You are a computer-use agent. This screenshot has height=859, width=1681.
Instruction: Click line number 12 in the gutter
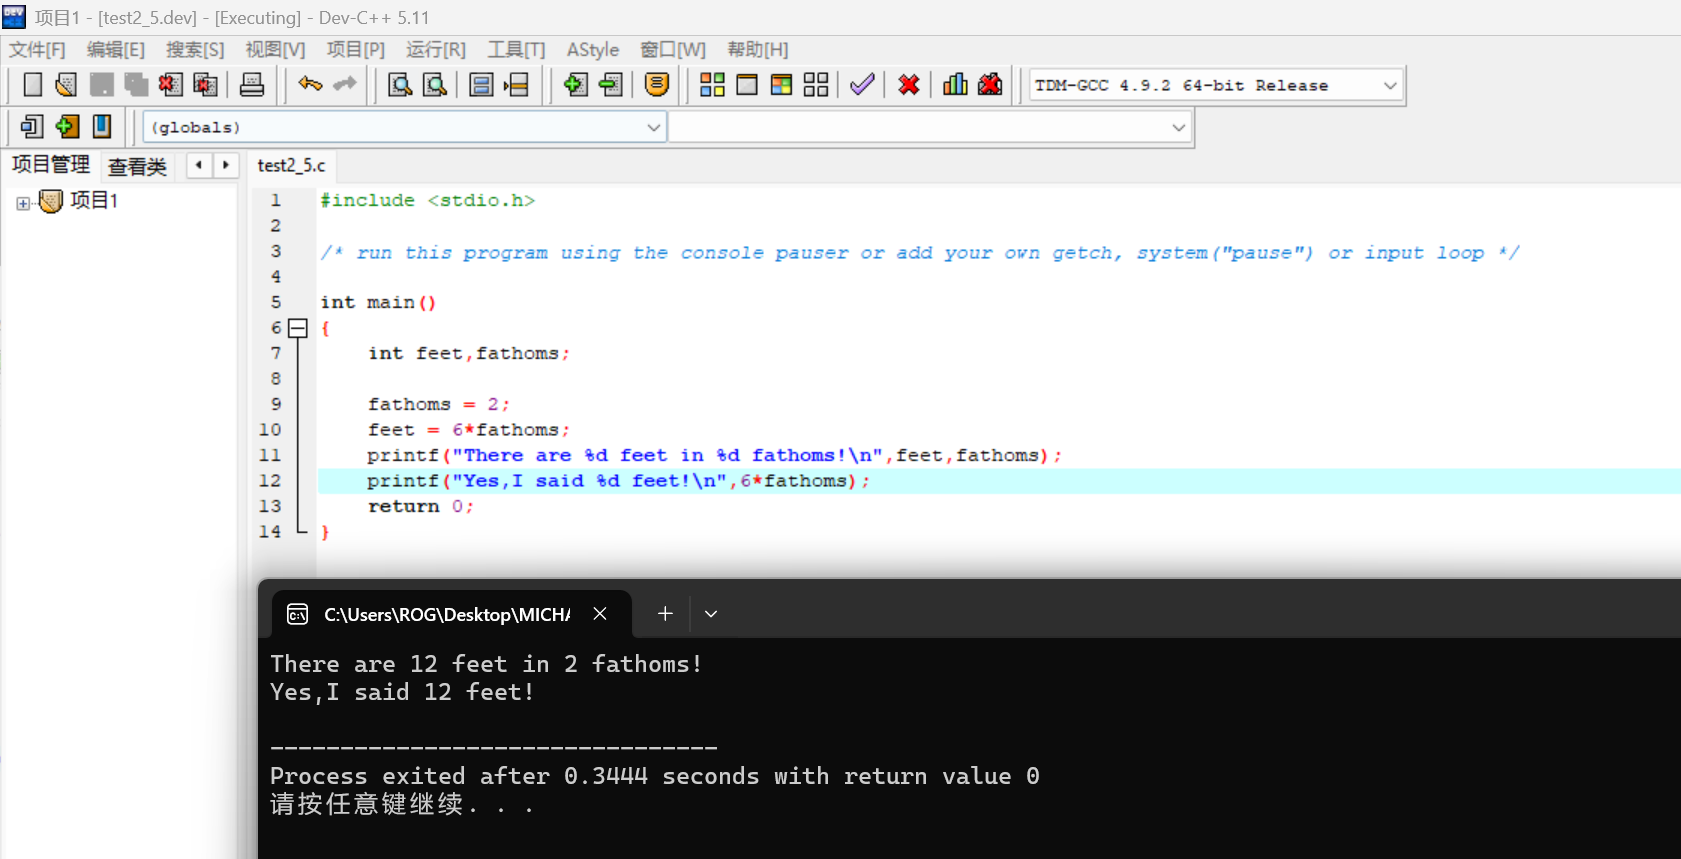tap(270, 481)
